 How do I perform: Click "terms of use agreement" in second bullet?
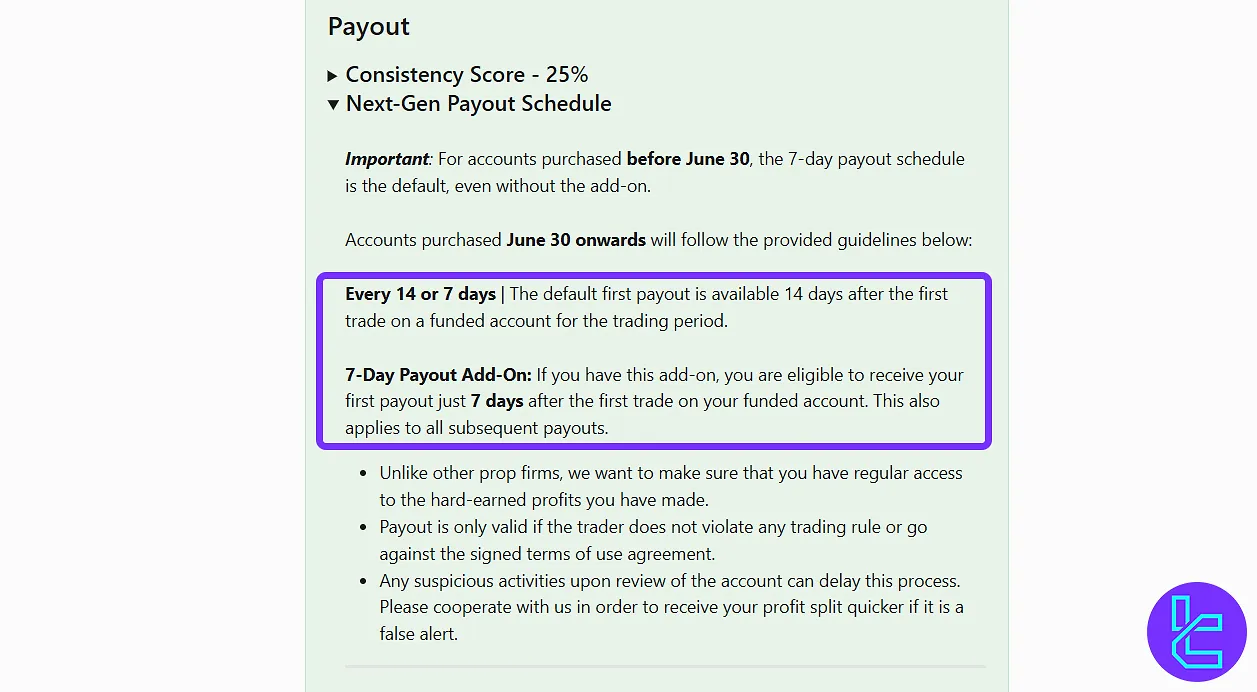coord(628,554)
